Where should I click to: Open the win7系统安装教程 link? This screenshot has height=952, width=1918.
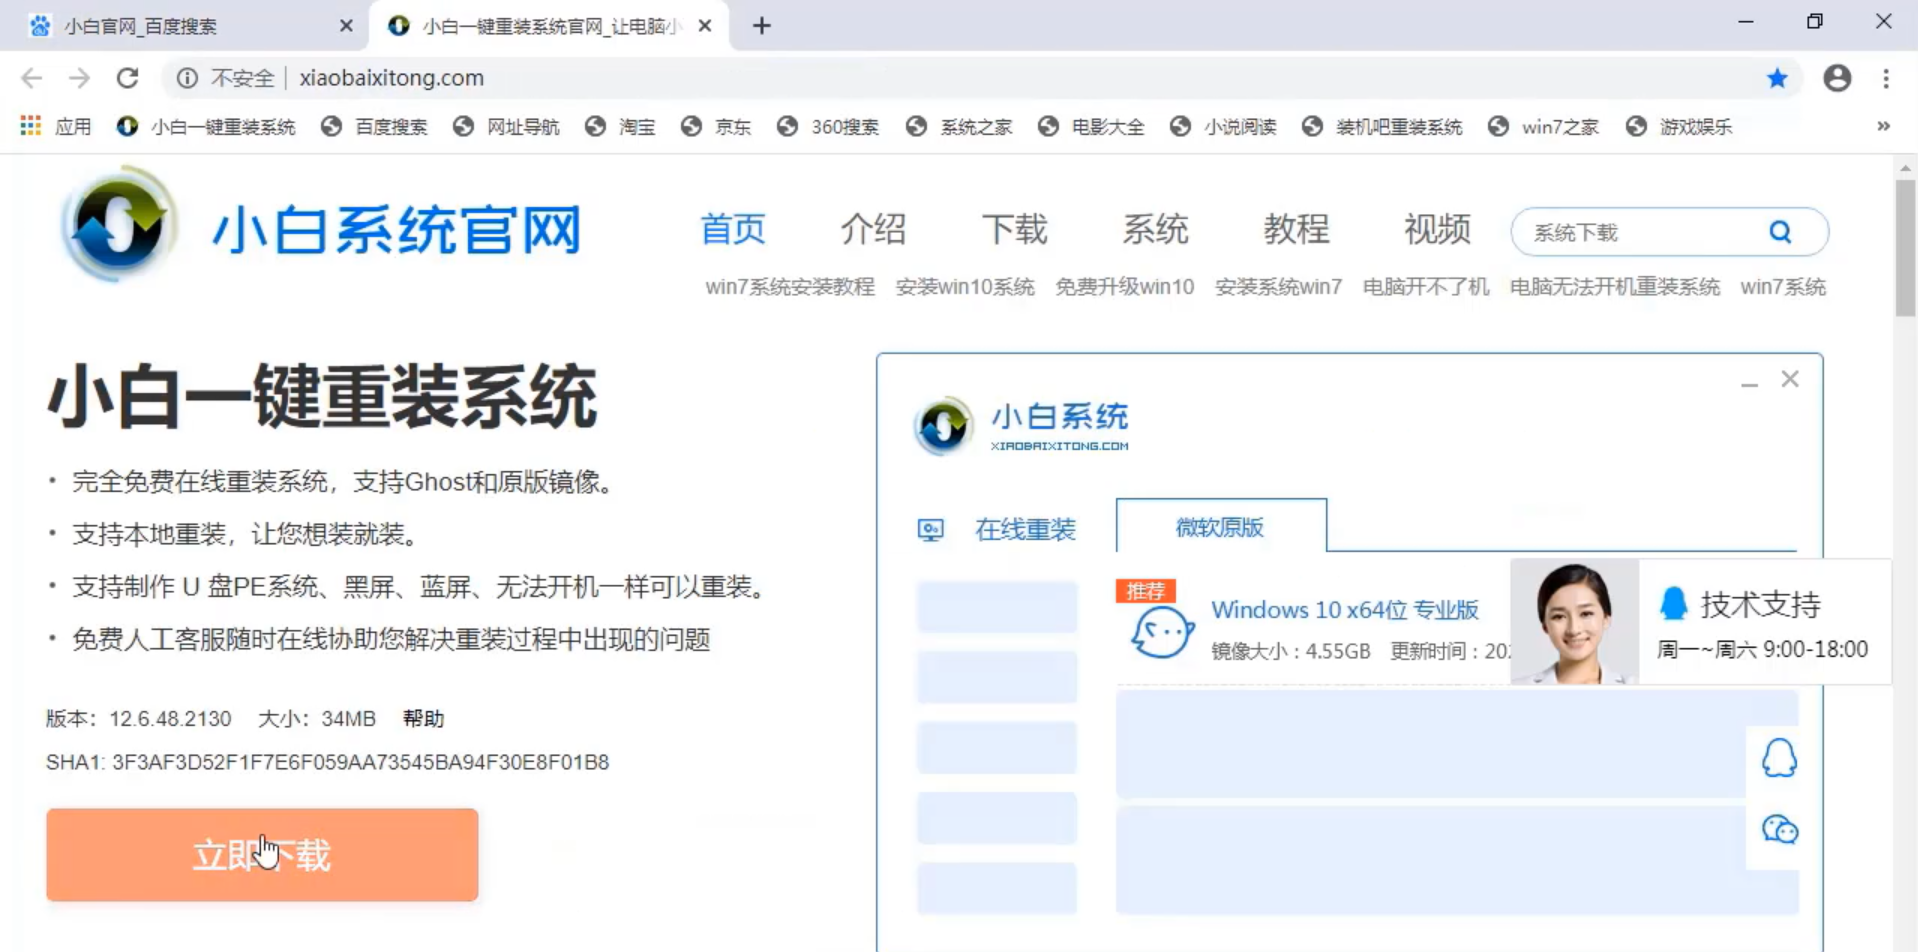[789, 287]
